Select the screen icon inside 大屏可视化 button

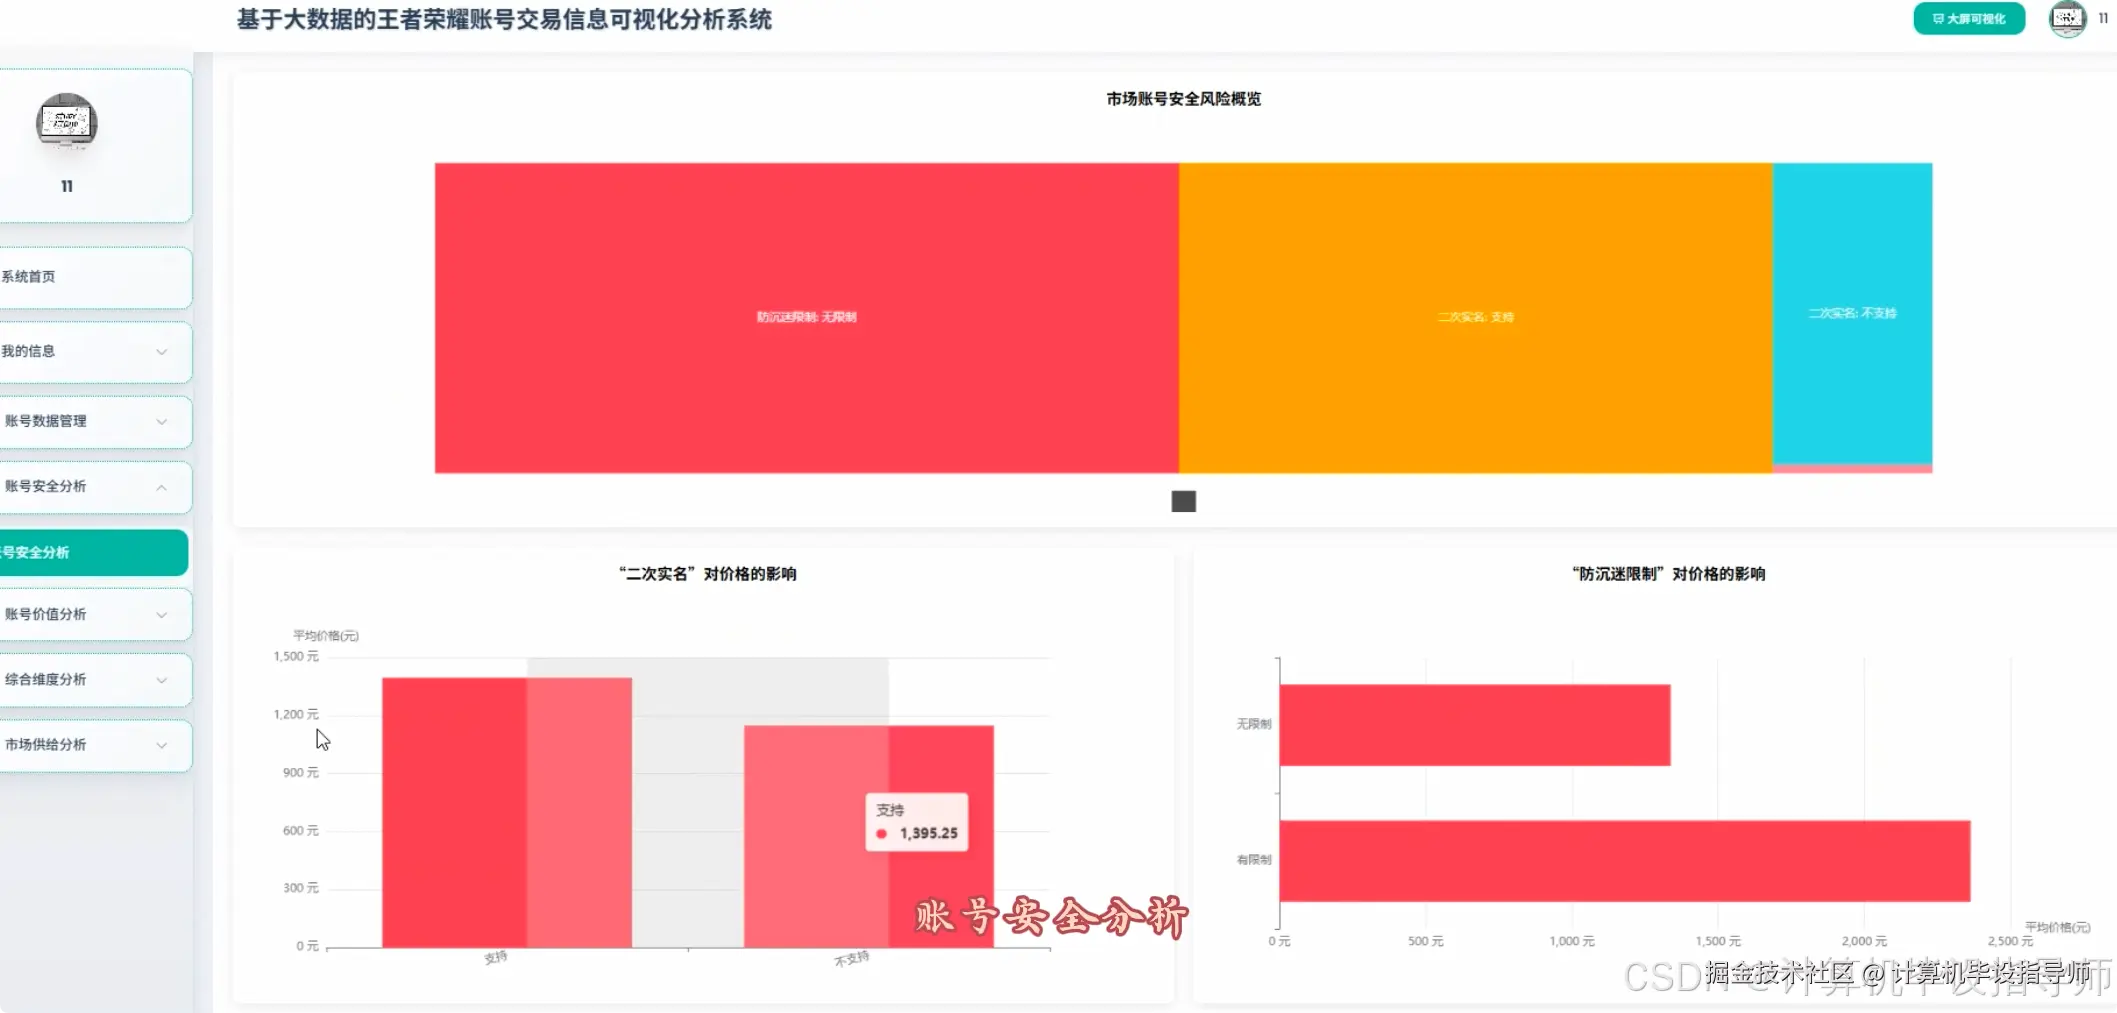1938,18
